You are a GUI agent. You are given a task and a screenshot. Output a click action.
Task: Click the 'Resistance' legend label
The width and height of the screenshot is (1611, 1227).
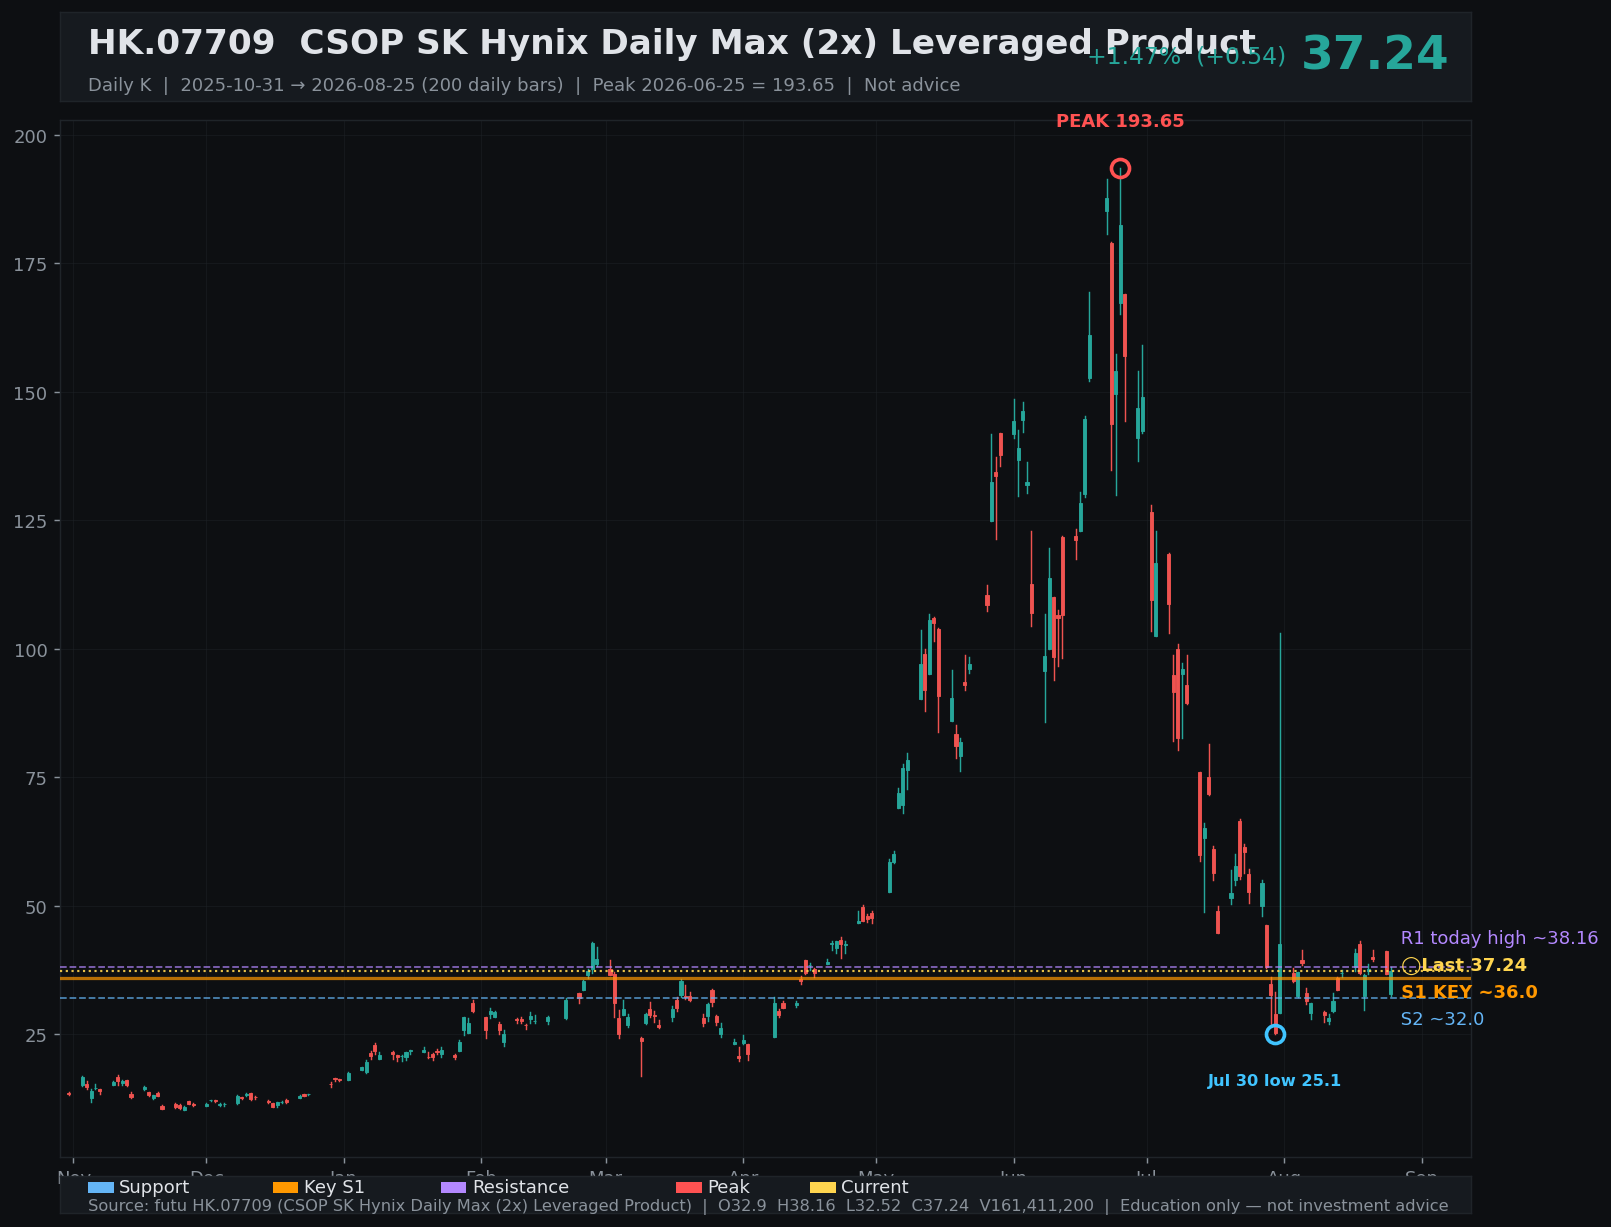point(520,1187)
